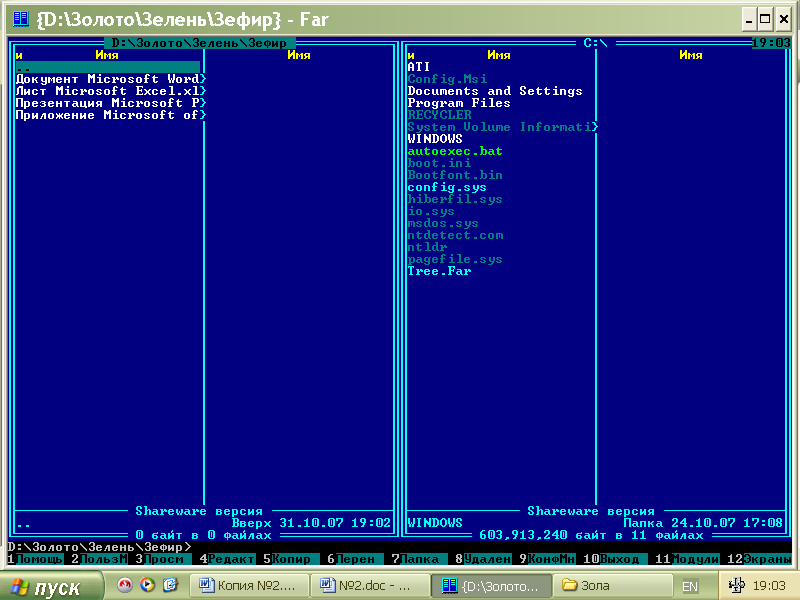
Task: Click left panel status 0 байт в 0 файлах
Action: coord(204,535)
